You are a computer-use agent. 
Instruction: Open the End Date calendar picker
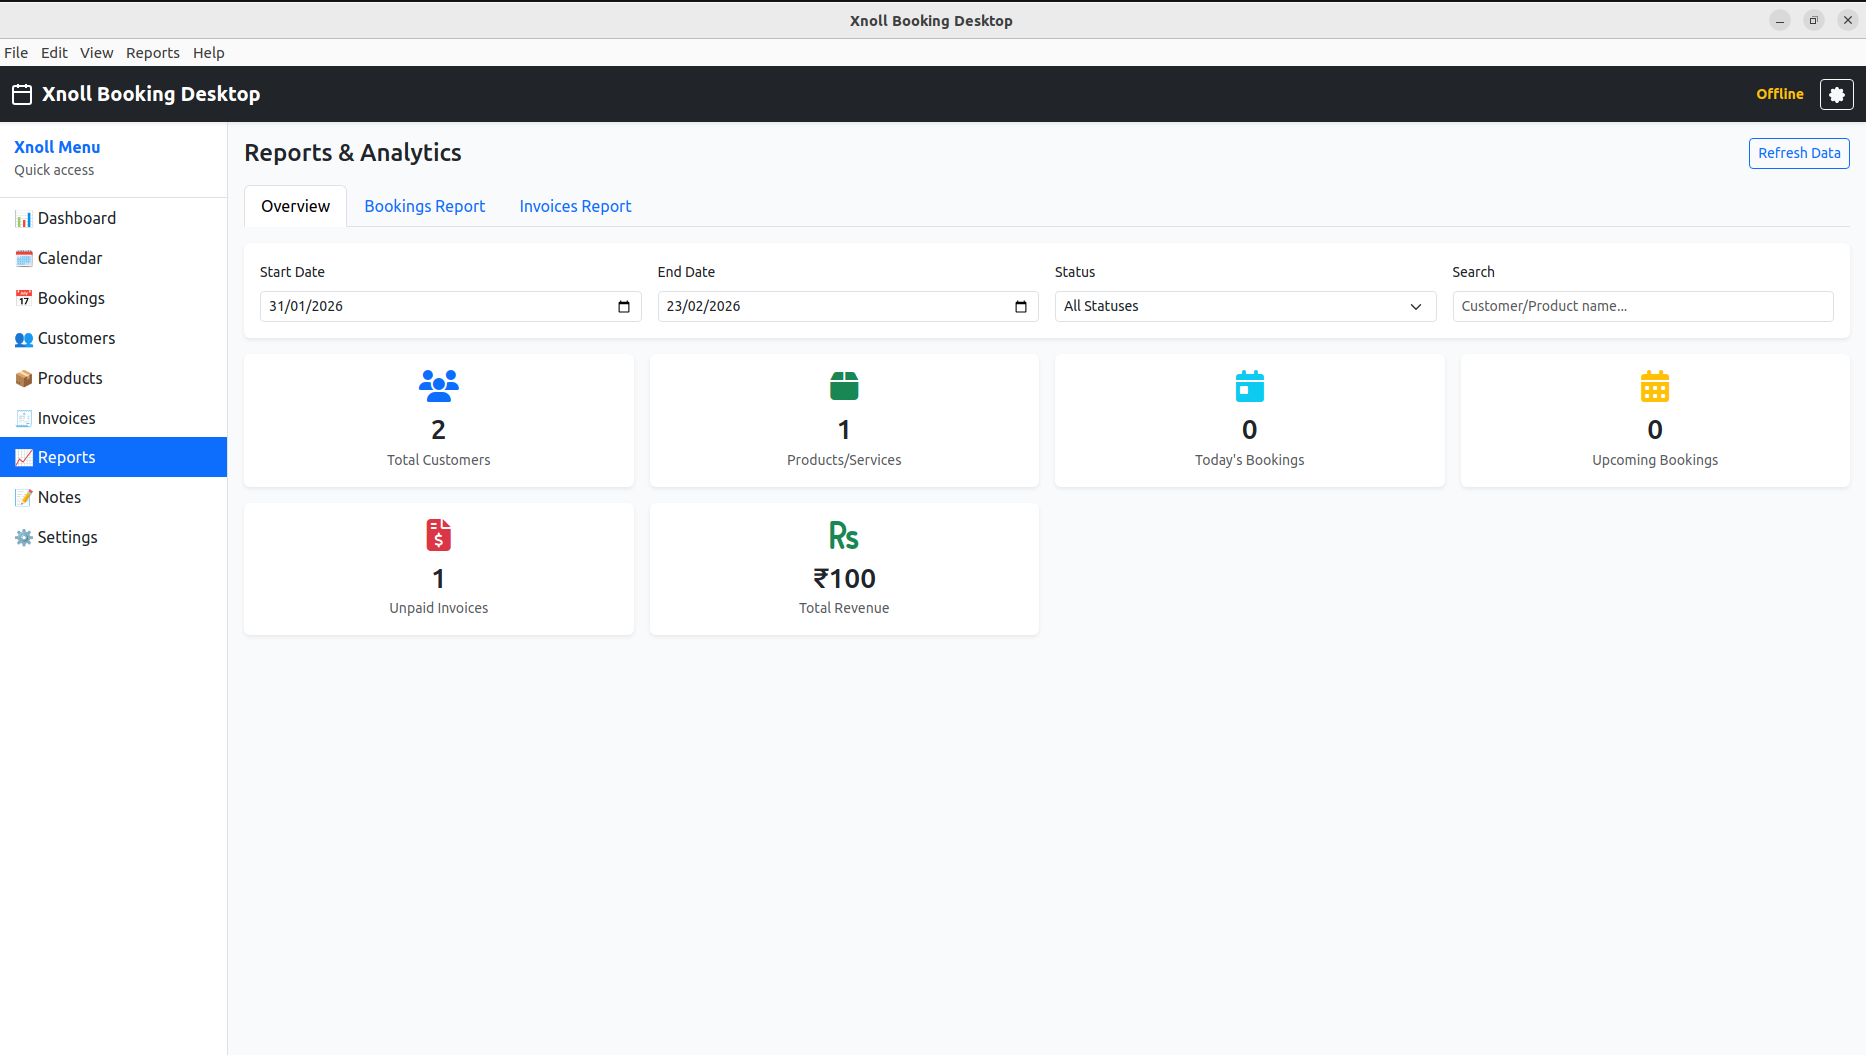tap(1021, 306)
